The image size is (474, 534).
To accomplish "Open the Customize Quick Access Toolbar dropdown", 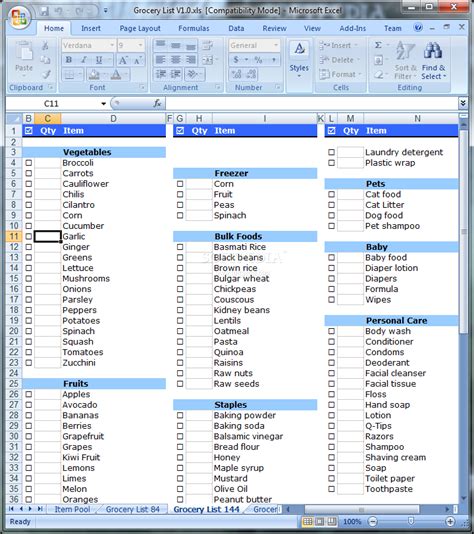I will pyautogui.click(x=106, y=11).
